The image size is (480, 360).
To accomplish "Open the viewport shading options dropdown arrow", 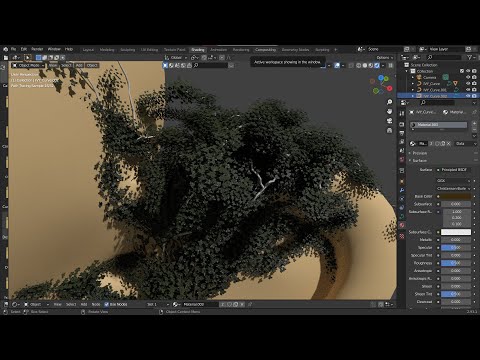I will tap(383, 65).
